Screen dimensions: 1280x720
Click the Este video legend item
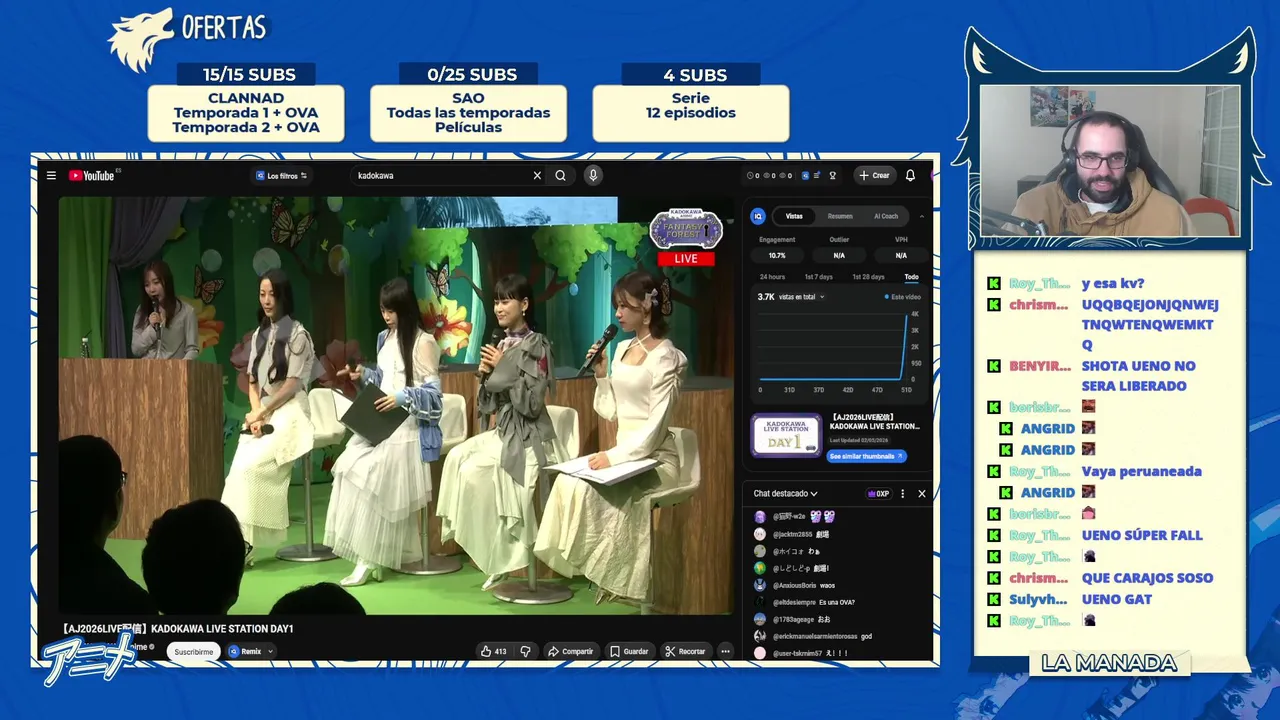pyautogui.click(x=902, y=297)
